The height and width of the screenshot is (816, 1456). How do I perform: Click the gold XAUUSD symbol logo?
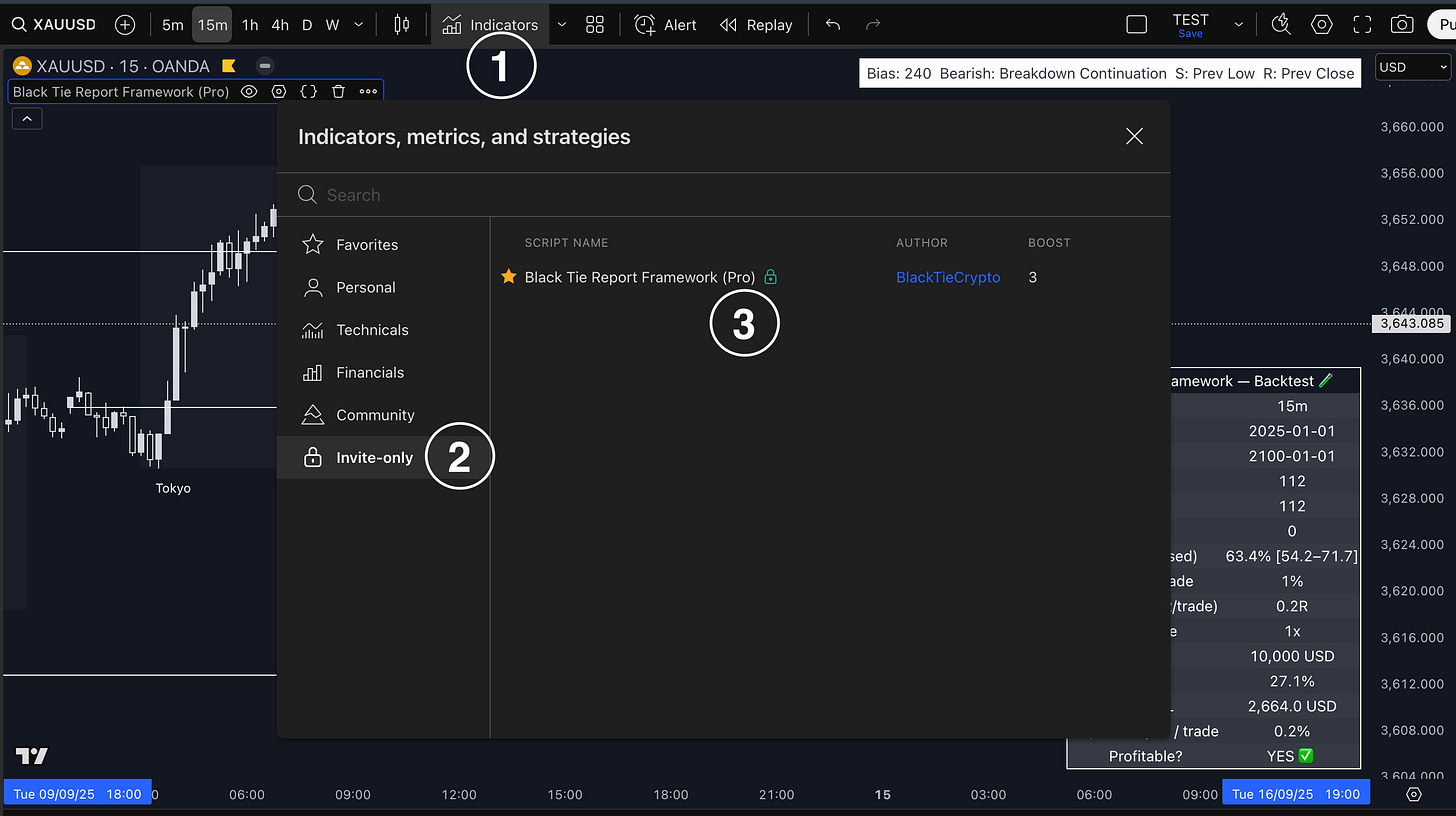point(22,67)
